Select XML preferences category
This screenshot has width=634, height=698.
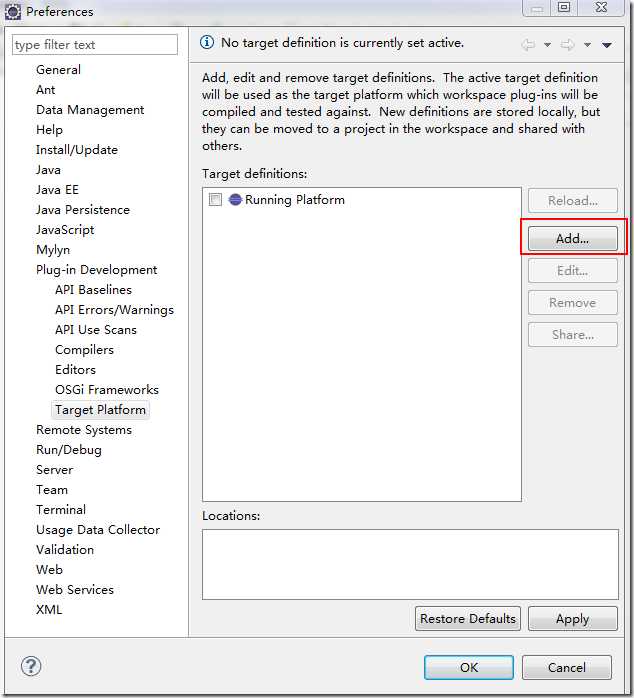tap(49, 610)
